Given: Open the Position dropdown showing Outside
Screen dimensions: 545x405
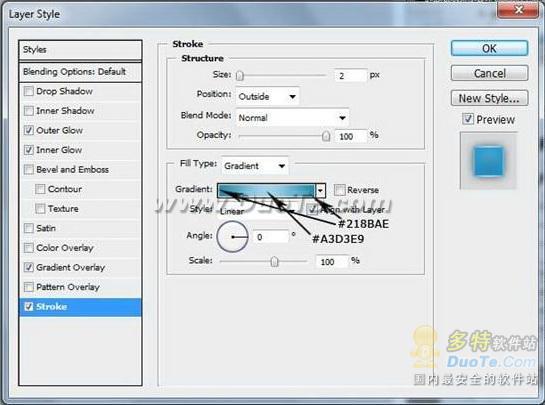Looking at the screenshot, I should coord(267,96).
